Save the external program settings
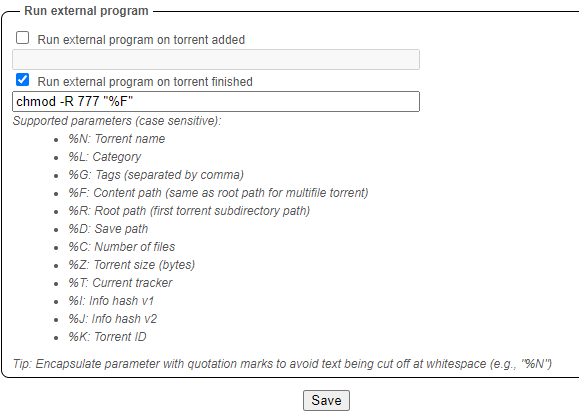Image resolution: width=579 pixels, height=416 pixels. click(x=326, y=400)
